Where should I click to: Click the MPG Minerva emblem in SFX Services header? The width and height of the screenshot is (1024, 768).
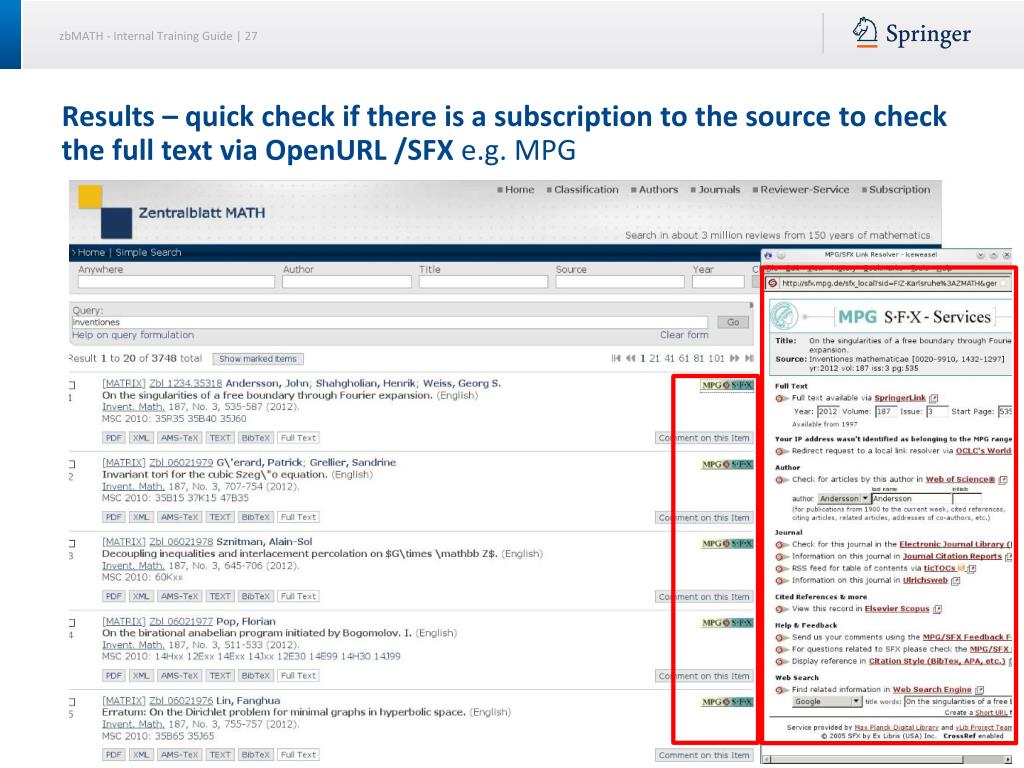coord(784,317)
